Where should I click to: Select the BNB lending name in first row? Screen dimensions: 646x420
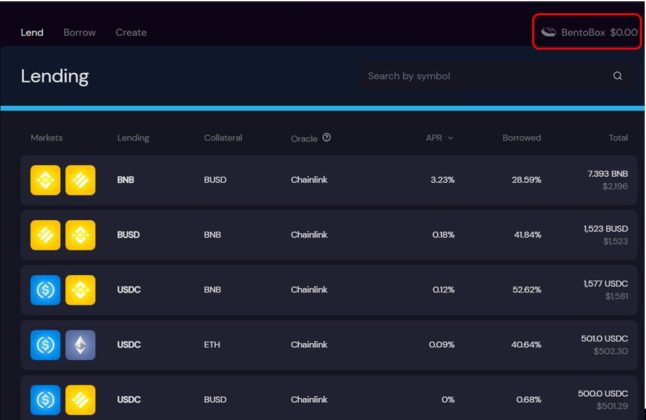[x=126, y=180]
